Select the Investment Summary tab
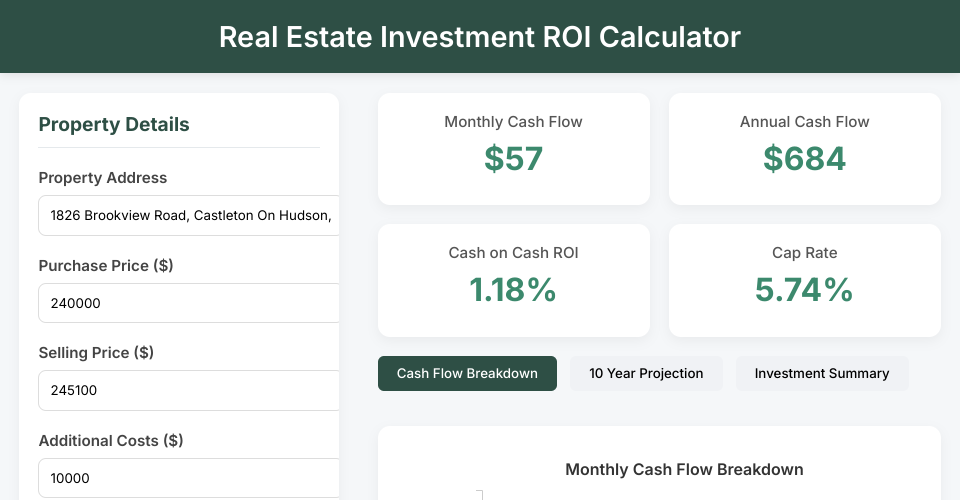Image resolution: width=960 pixels, height=500 pixels. [x=822, y=374]
